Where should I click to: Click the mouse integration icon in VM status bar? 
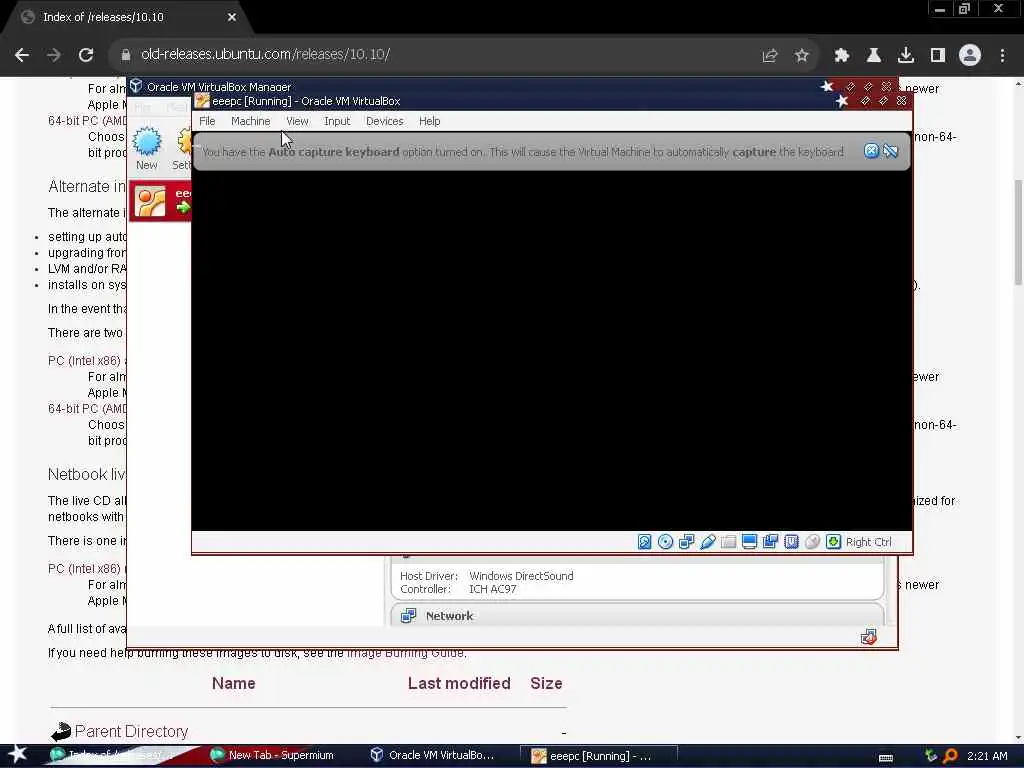[x=812, y=541]
